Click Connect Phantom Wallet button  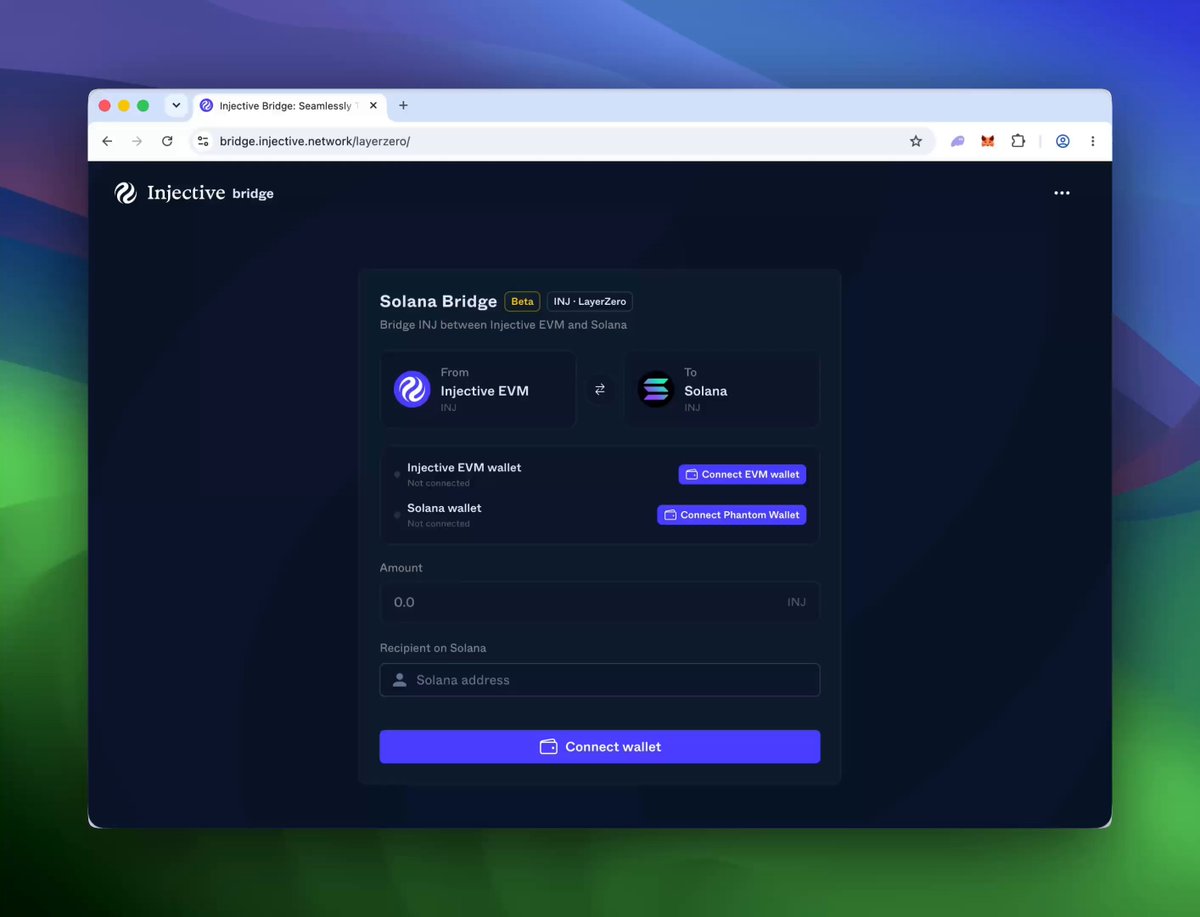[x=731, y=515]
